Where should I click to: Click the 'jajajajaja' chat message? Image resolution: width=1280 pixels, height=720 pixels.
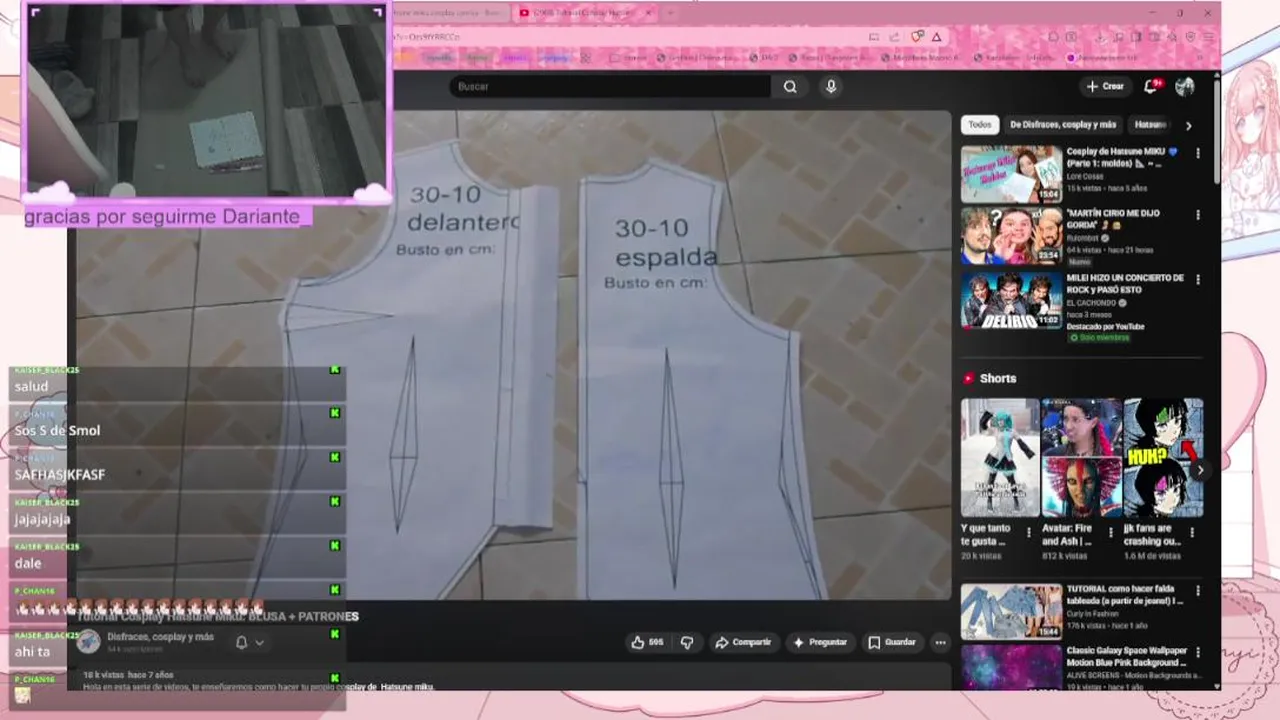[x=42, y=519]
